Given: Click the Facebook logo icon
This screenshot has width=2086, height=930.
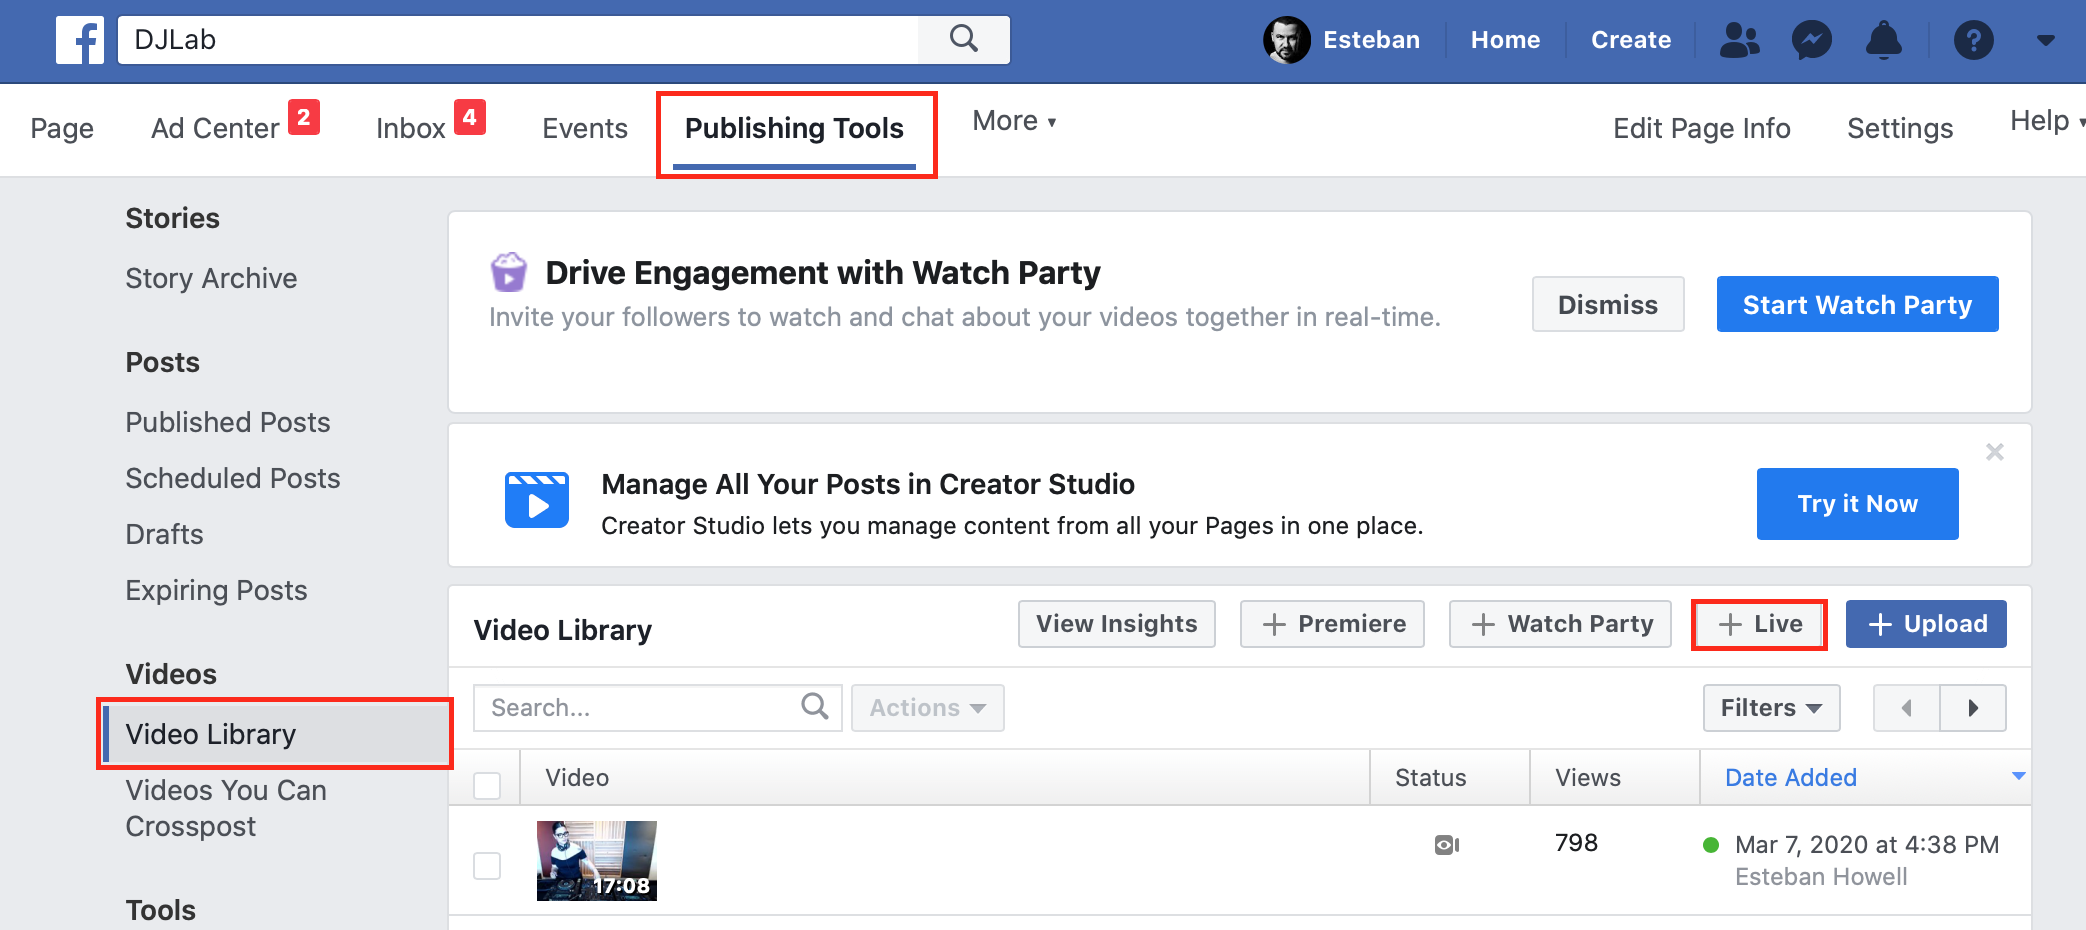Looking at the screenshot, I should point(80,40).
